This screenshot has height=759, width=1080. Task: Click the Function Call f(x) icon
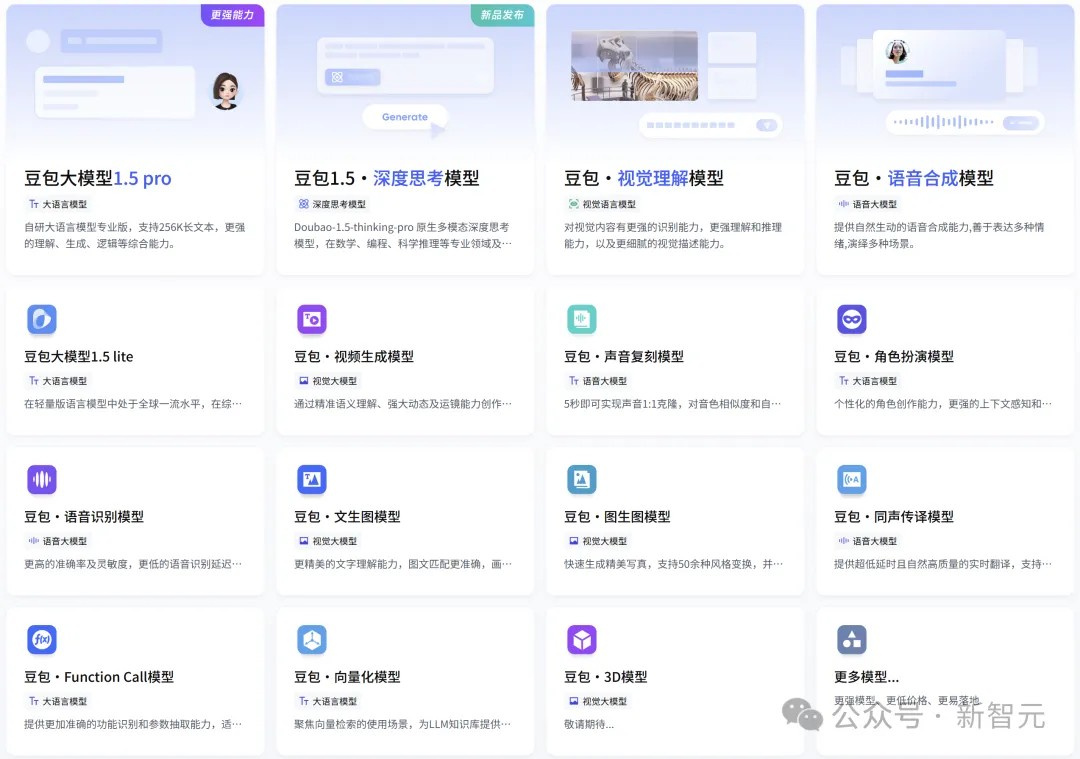[x=42, y=640]
